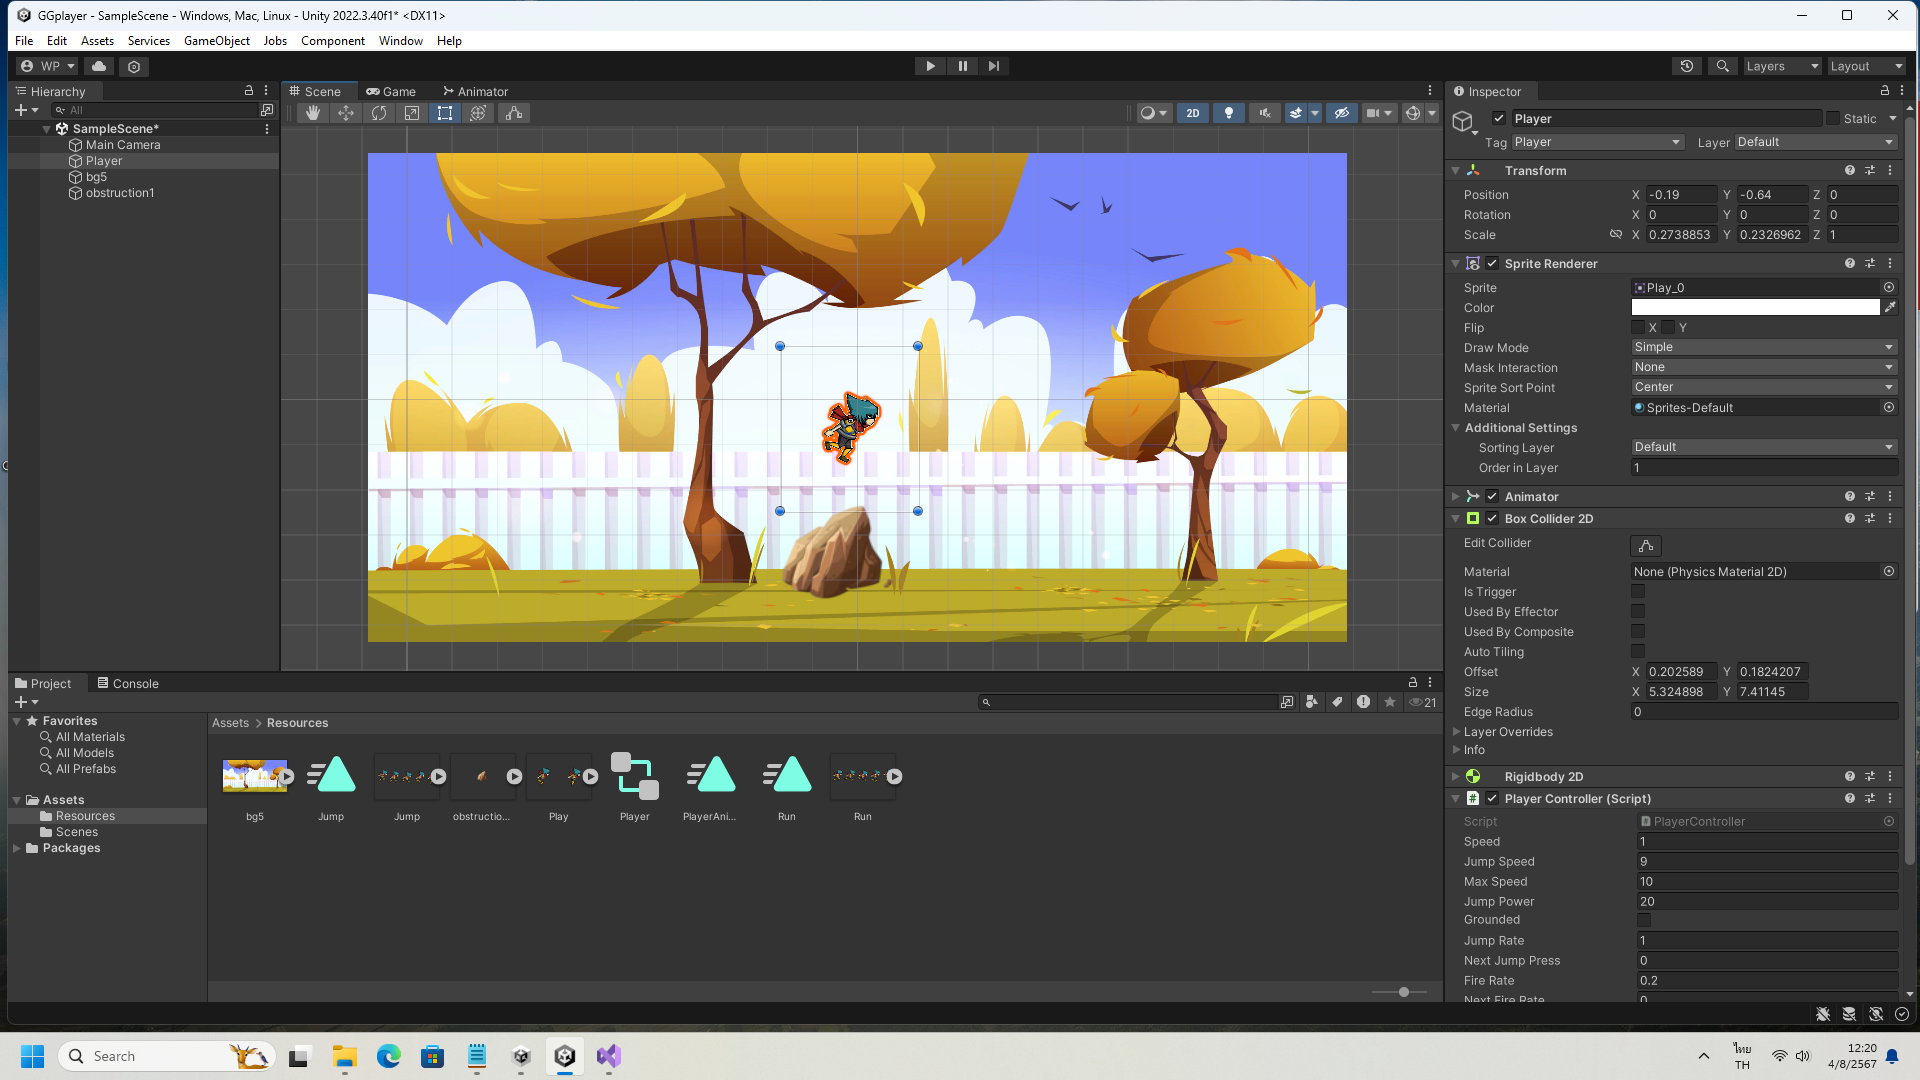Open the cloud services icon
The width and height of the screenshot is (1920, 1080).
point(98,66)
